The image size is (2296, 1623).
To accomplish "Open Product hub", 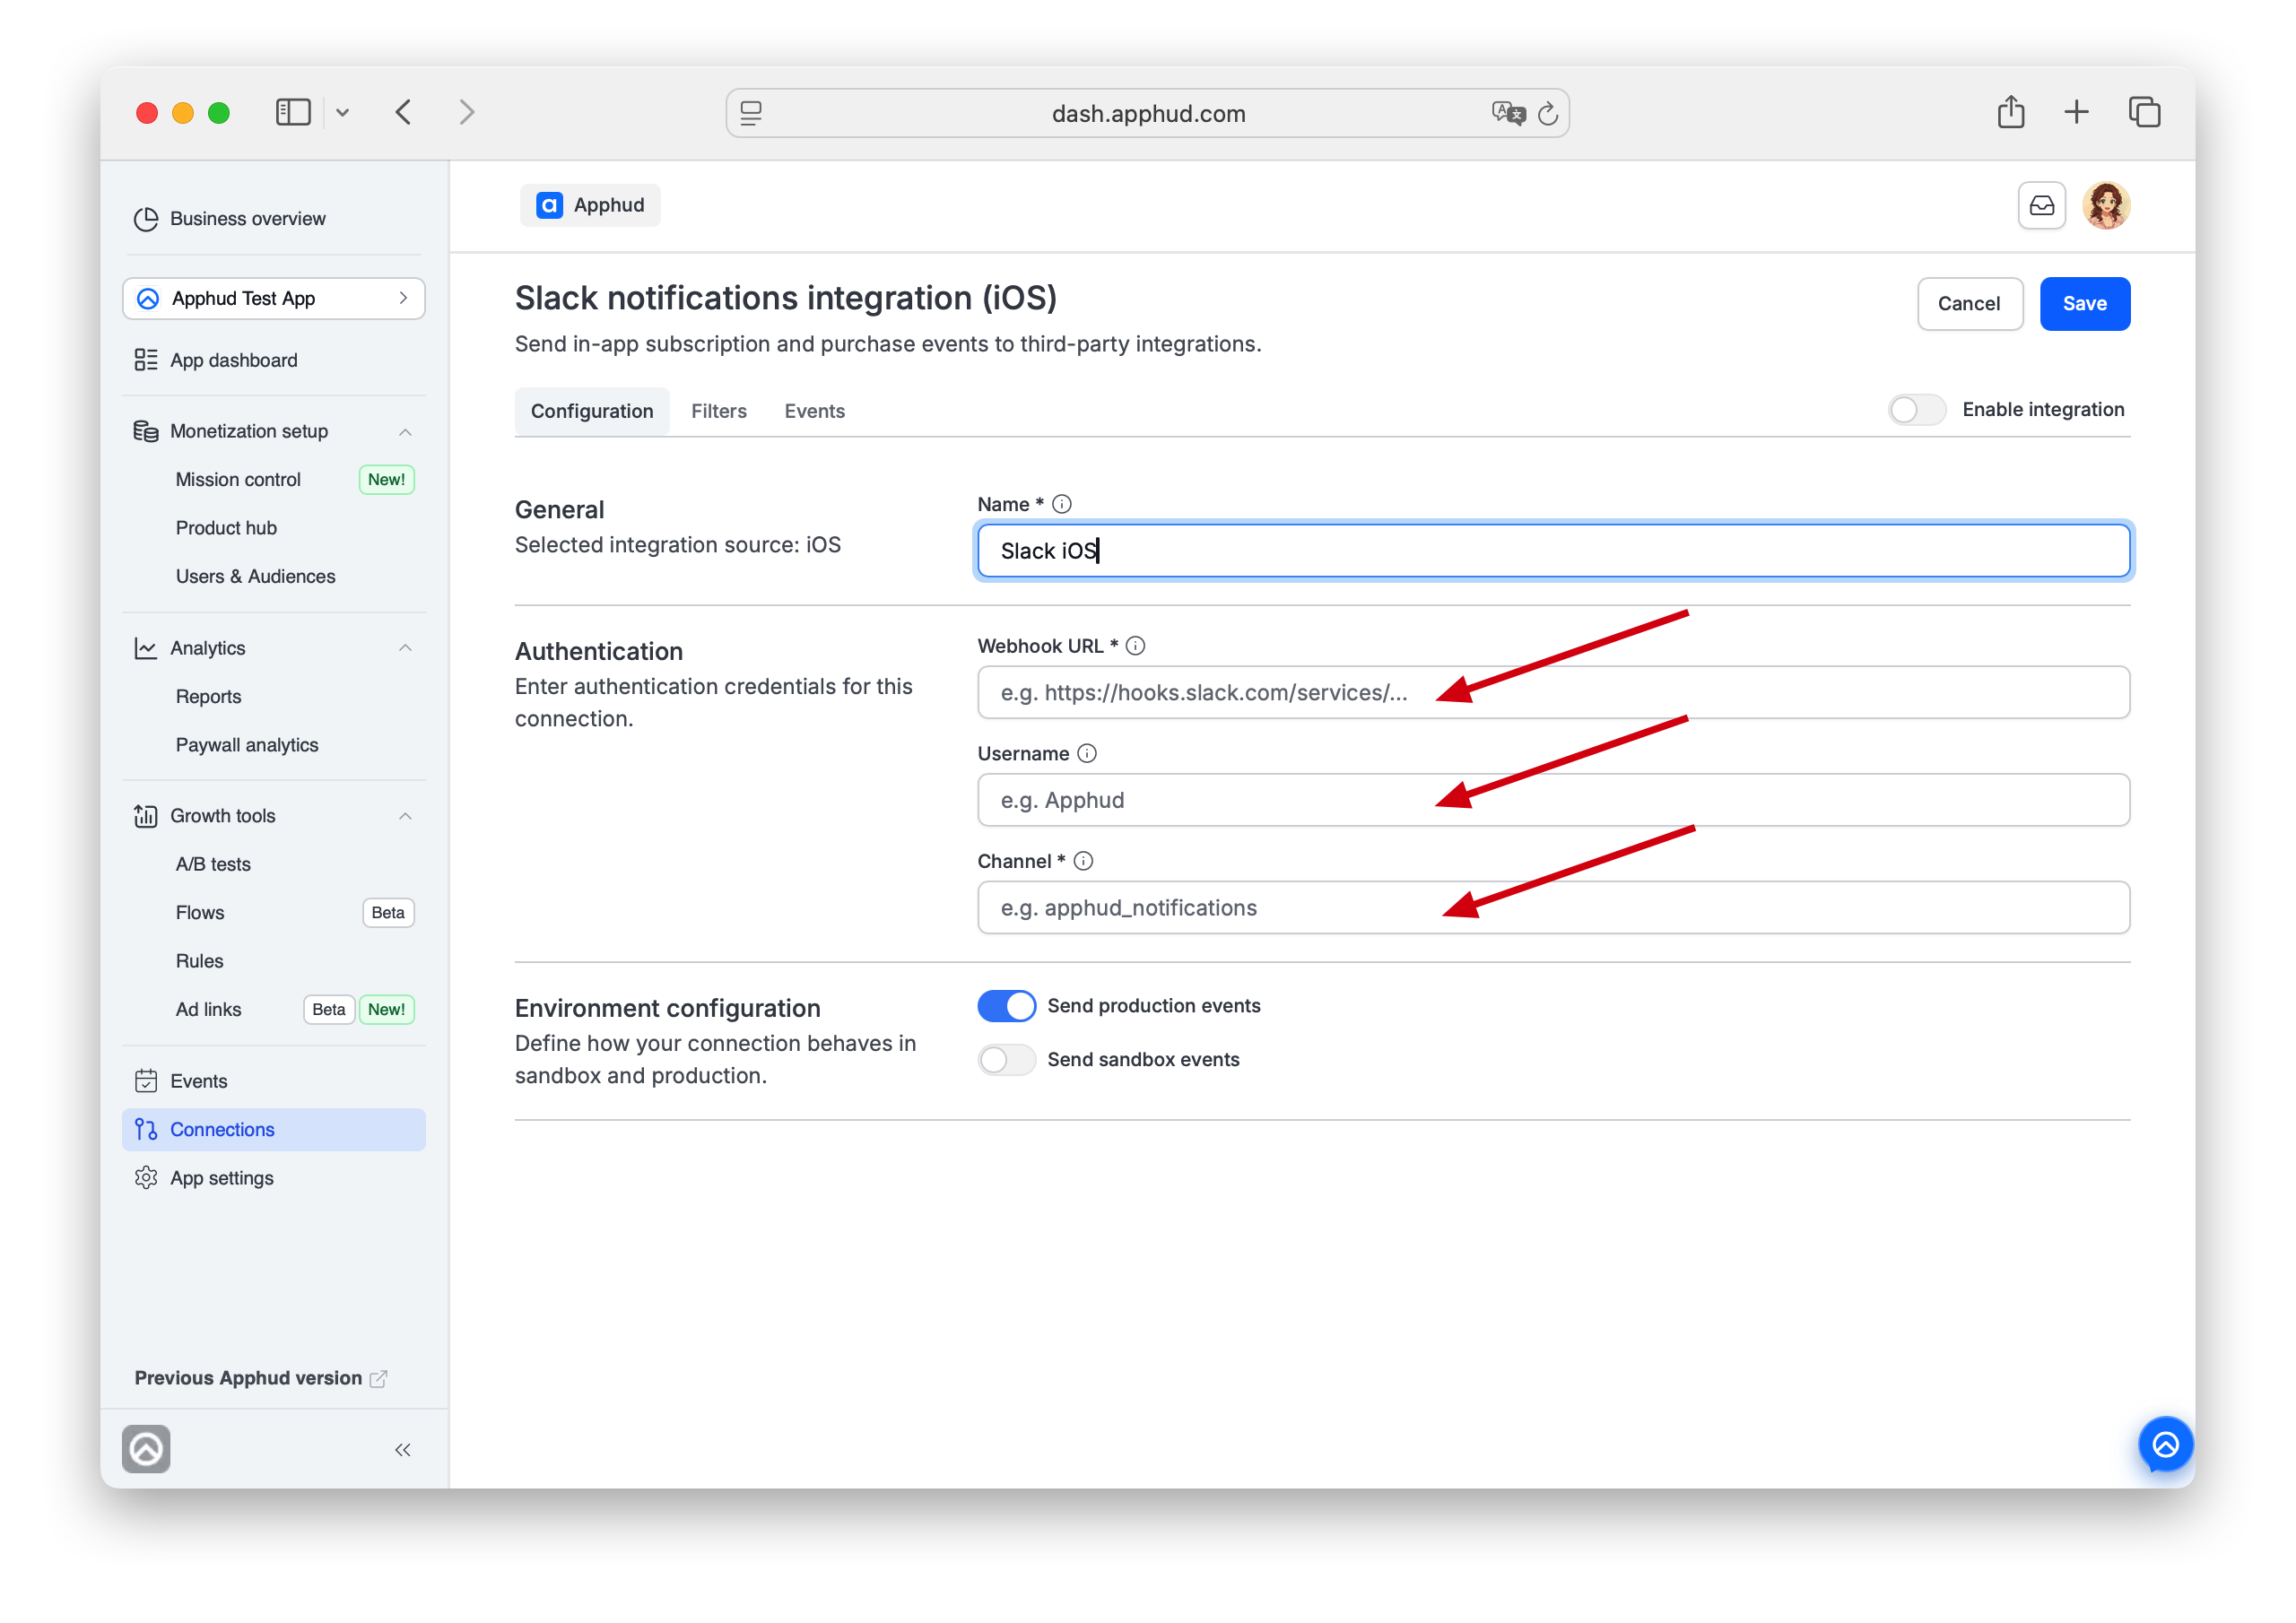I will tap(226, 528).
